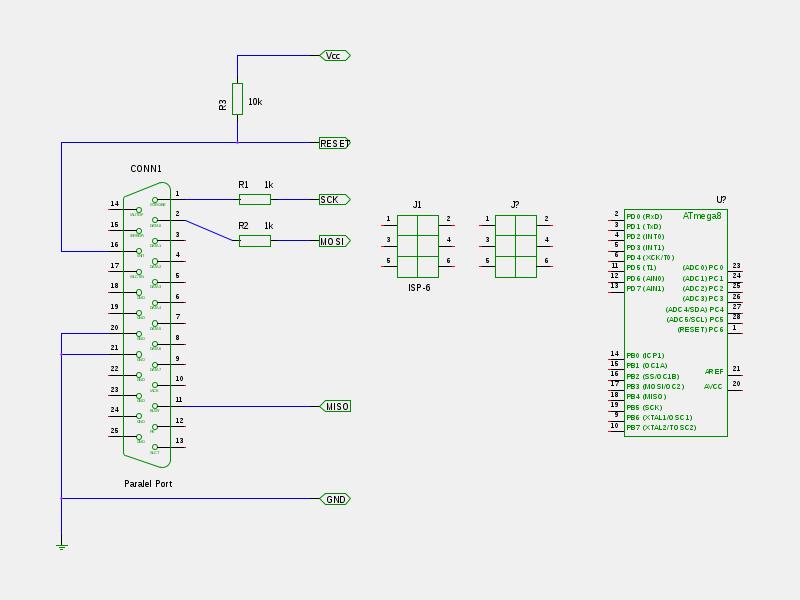Screen dimensions: 800x600
Task: Click the 1k value beside R1
Action: point(269,185)
